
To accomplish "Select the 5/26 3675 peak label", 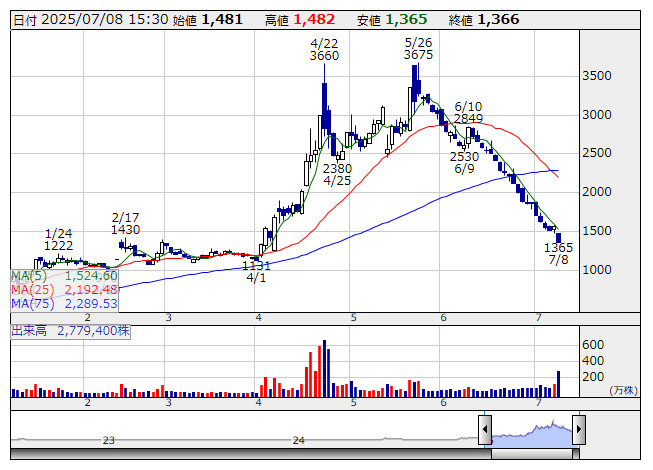I will coord(419,49).
